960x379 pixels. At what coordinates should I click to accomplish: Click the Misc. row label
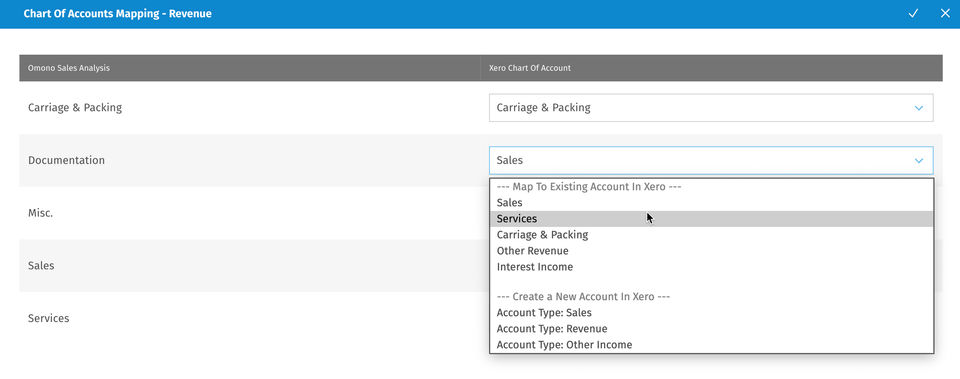(x=40, y=213)
